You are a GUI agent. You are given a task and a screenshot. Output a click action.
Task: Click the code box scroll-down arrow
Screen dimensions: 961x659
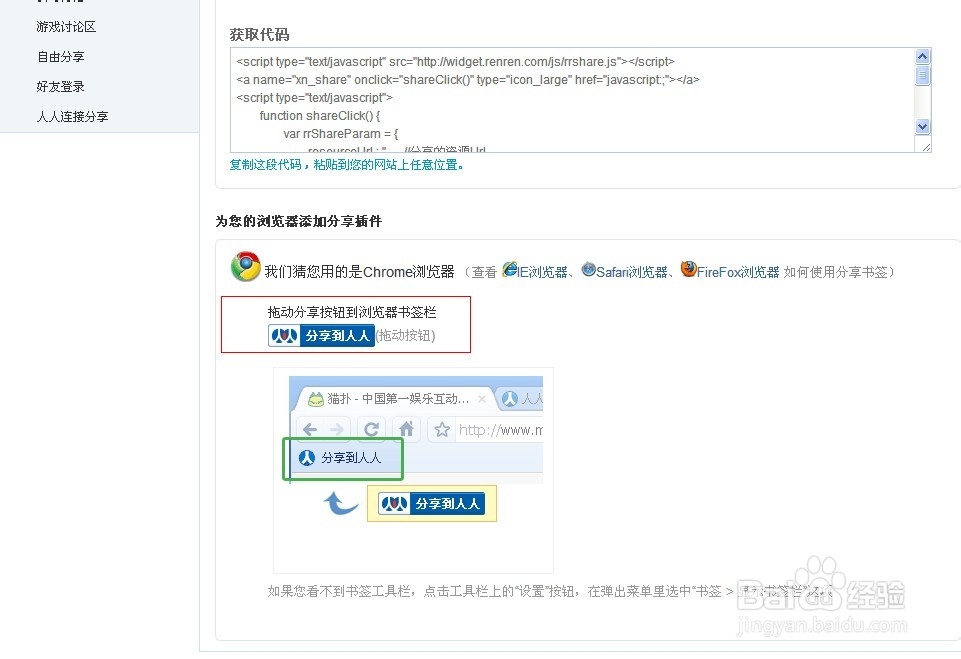[922, 126]
